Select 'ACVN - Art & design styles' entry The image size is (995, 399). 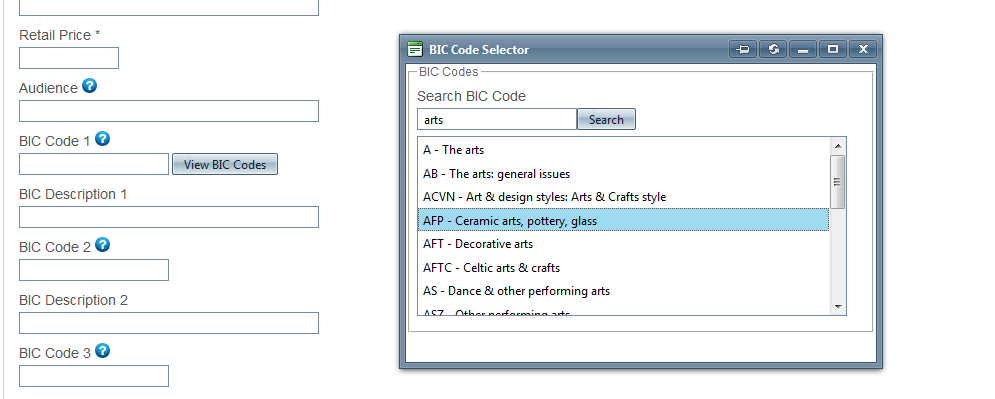pyautogui.click(x=624, y=197)
